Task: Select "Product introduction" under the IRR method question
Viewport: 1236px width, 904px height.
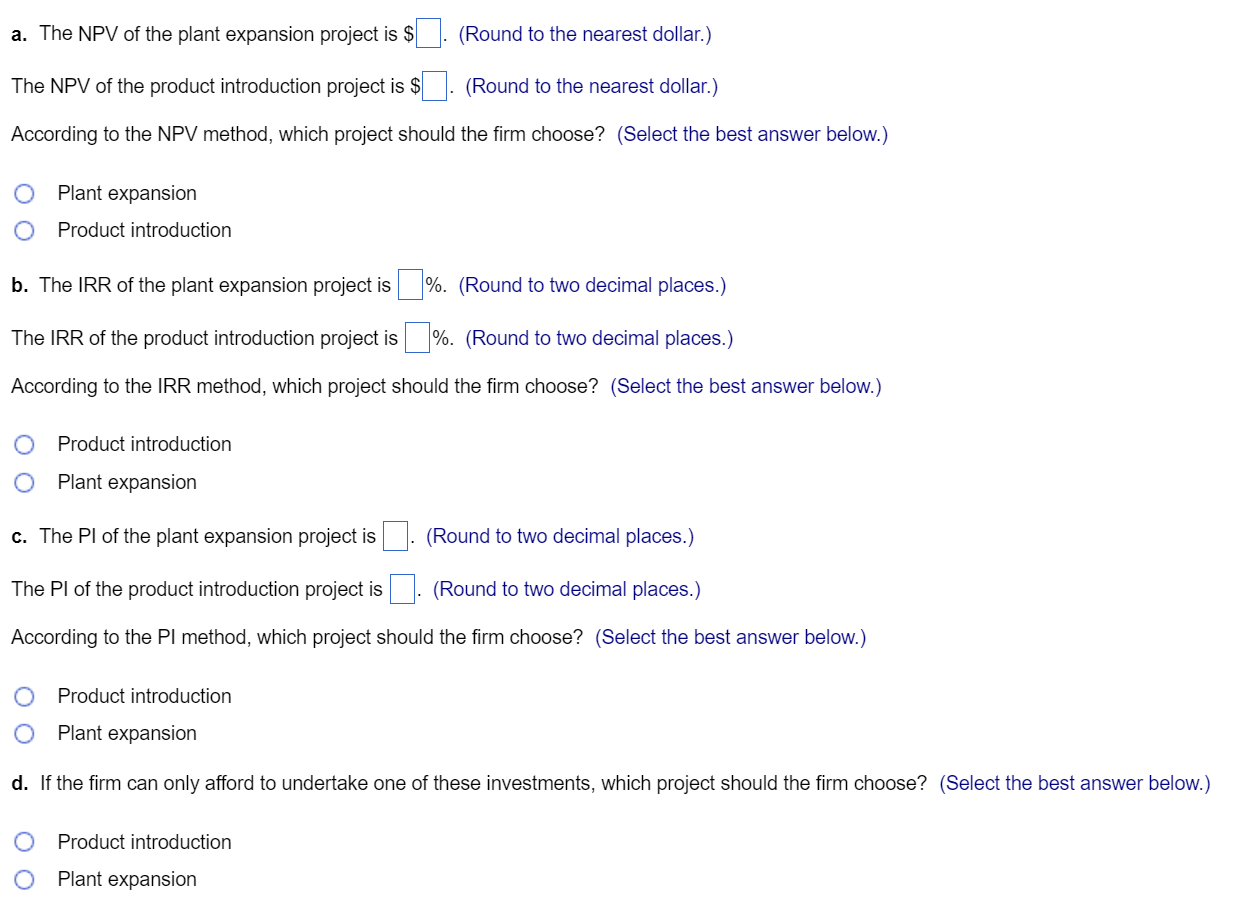Action: (24, 444)
